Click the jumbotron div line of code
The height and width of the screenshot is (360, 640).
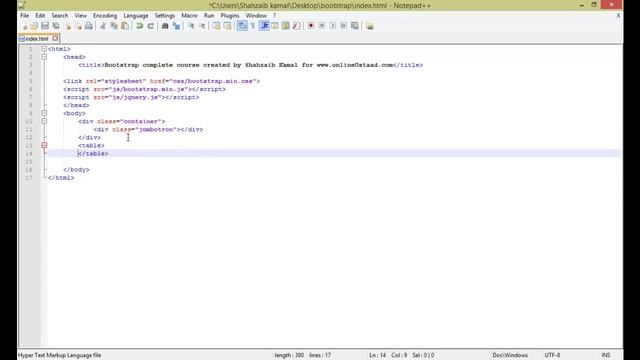pyautogui.click(x=148, y=129)
